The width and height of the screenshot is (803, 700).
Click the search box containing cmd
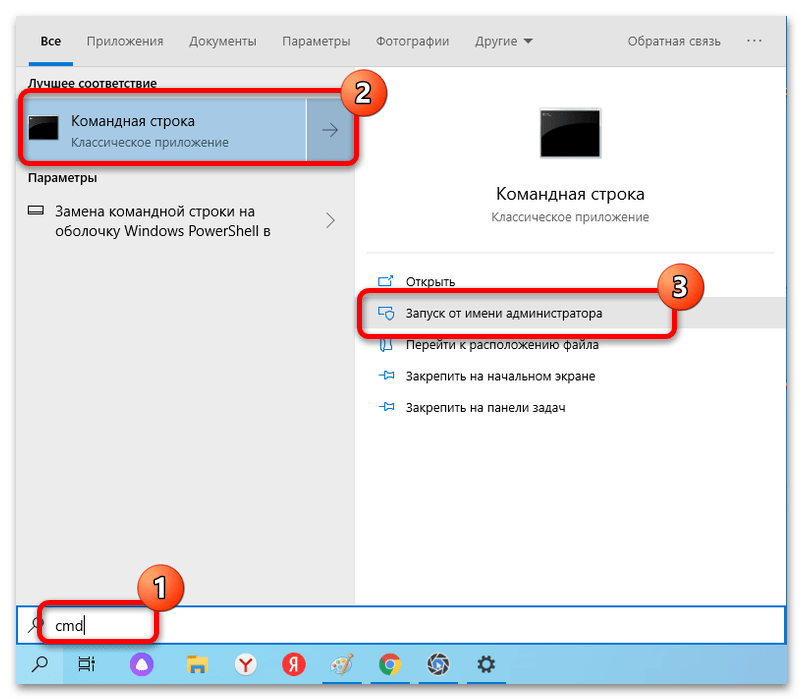[401, 625]
